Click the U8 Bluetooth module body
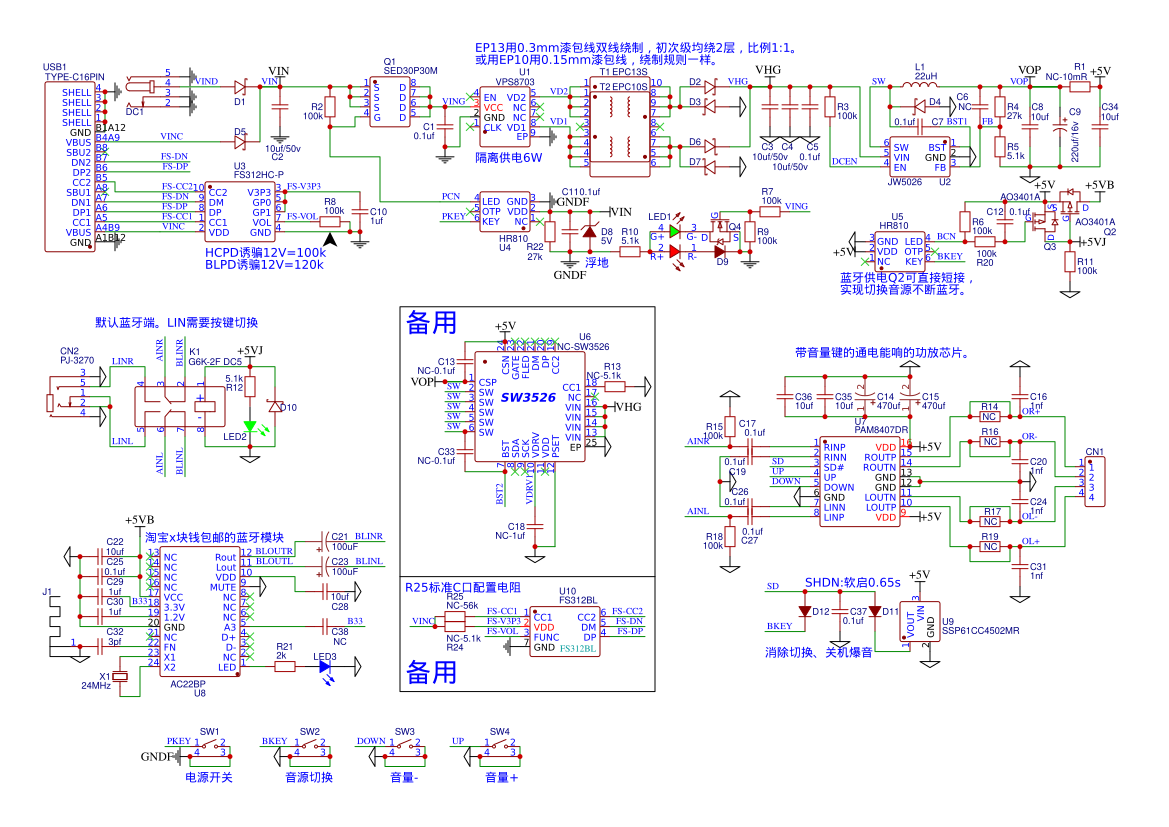 coord(200,612)
